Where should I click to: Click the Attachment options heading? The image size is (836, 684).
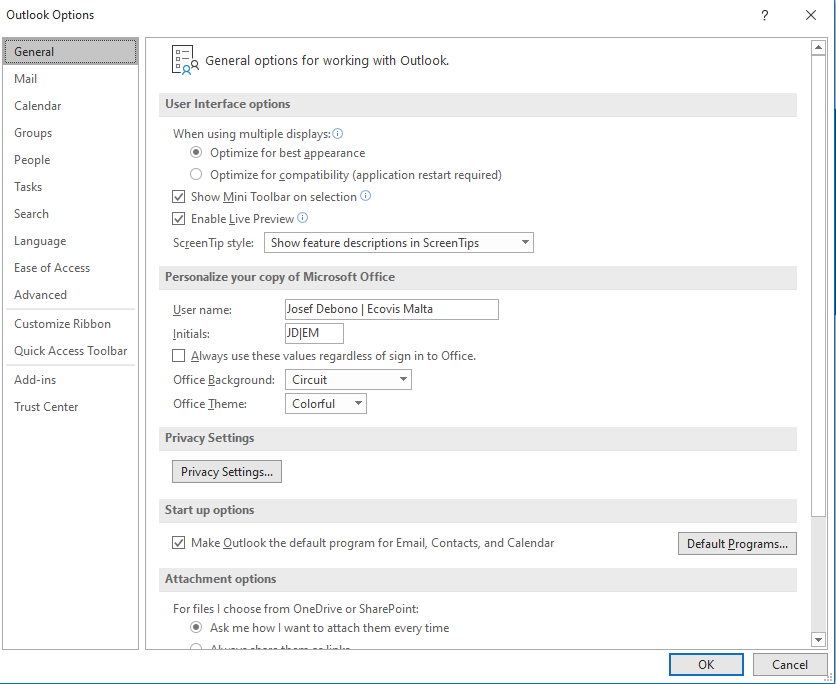click(220, 579)
